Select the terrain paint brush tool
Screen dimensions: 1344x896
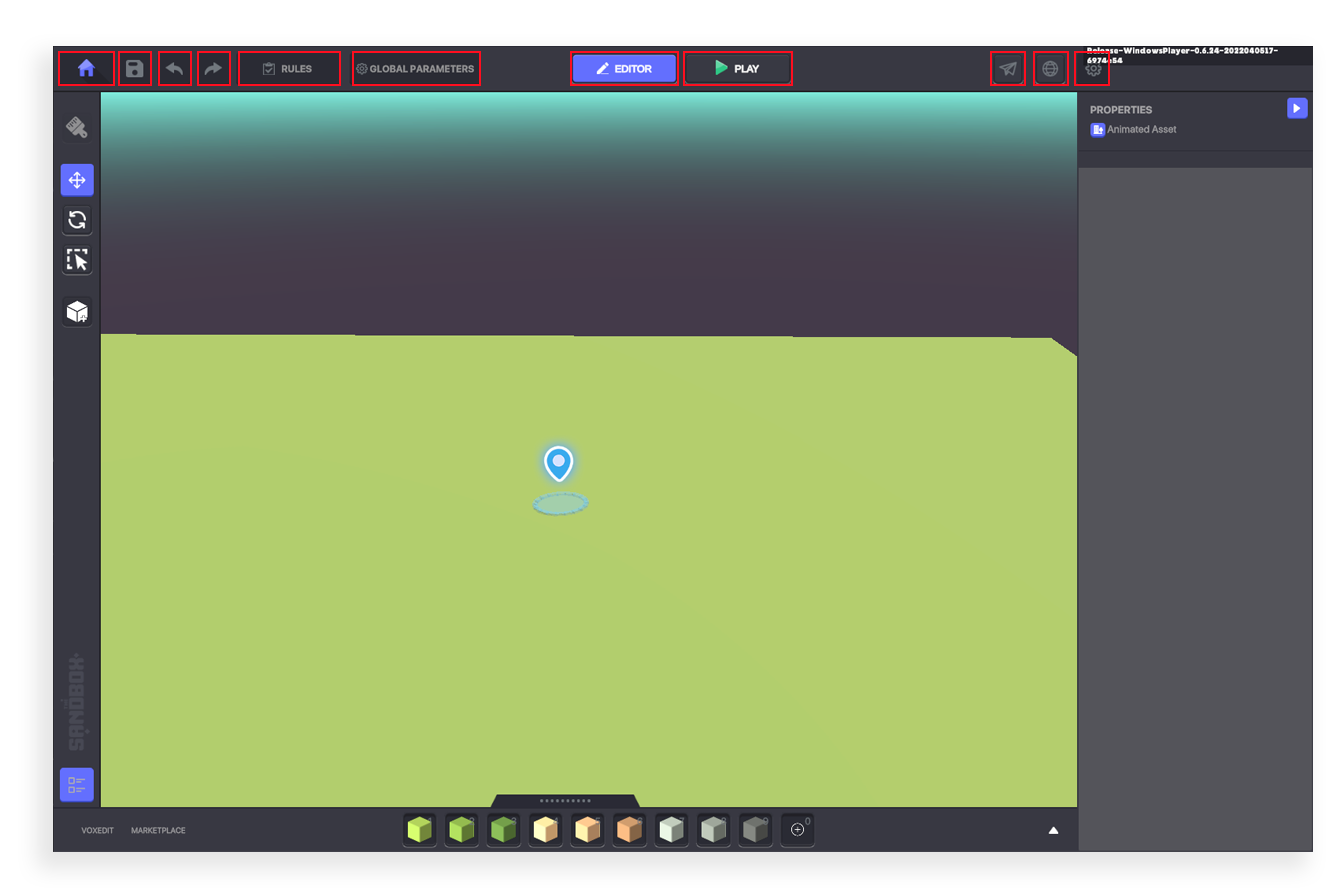[x=77, y=127]
